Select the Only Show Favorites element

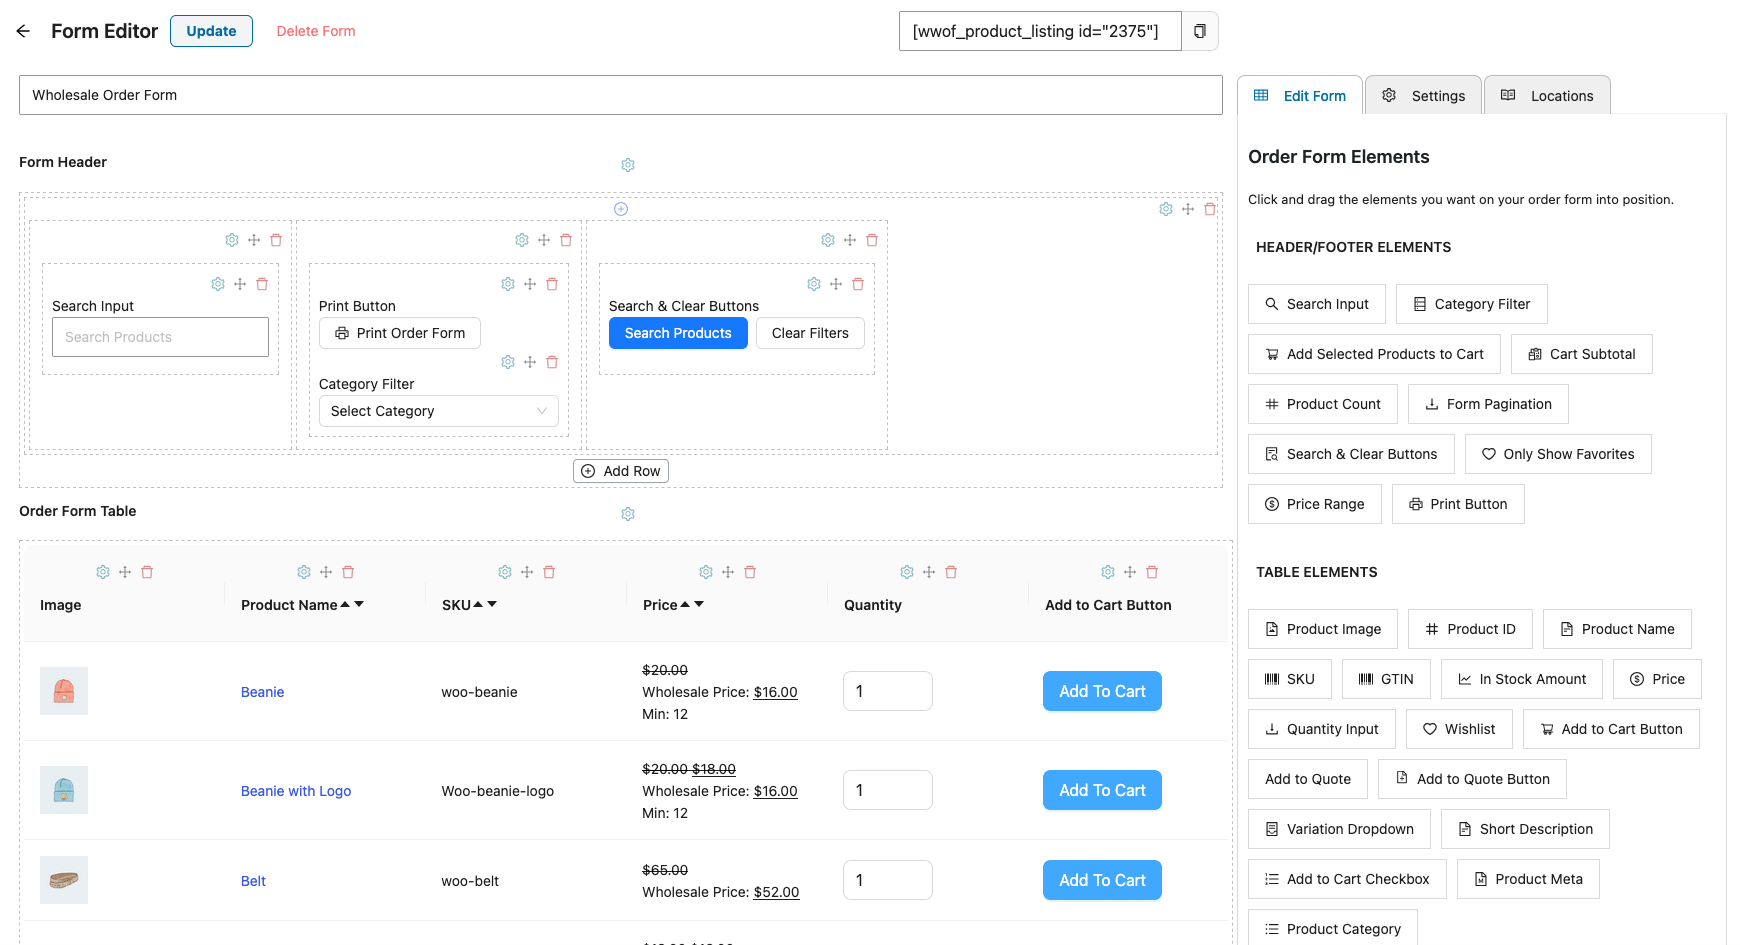pyautogui.click(x=1558, y=454)
